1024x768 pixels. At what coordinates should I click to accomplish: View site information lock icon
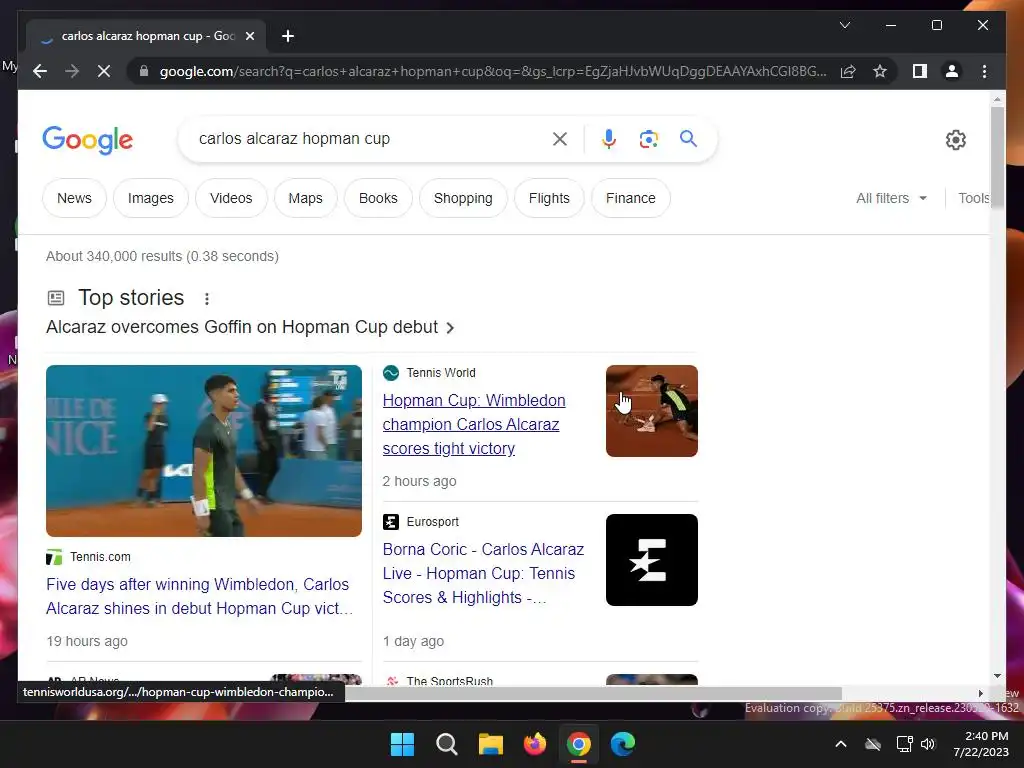pyautogui.click(x=144, y=71)
